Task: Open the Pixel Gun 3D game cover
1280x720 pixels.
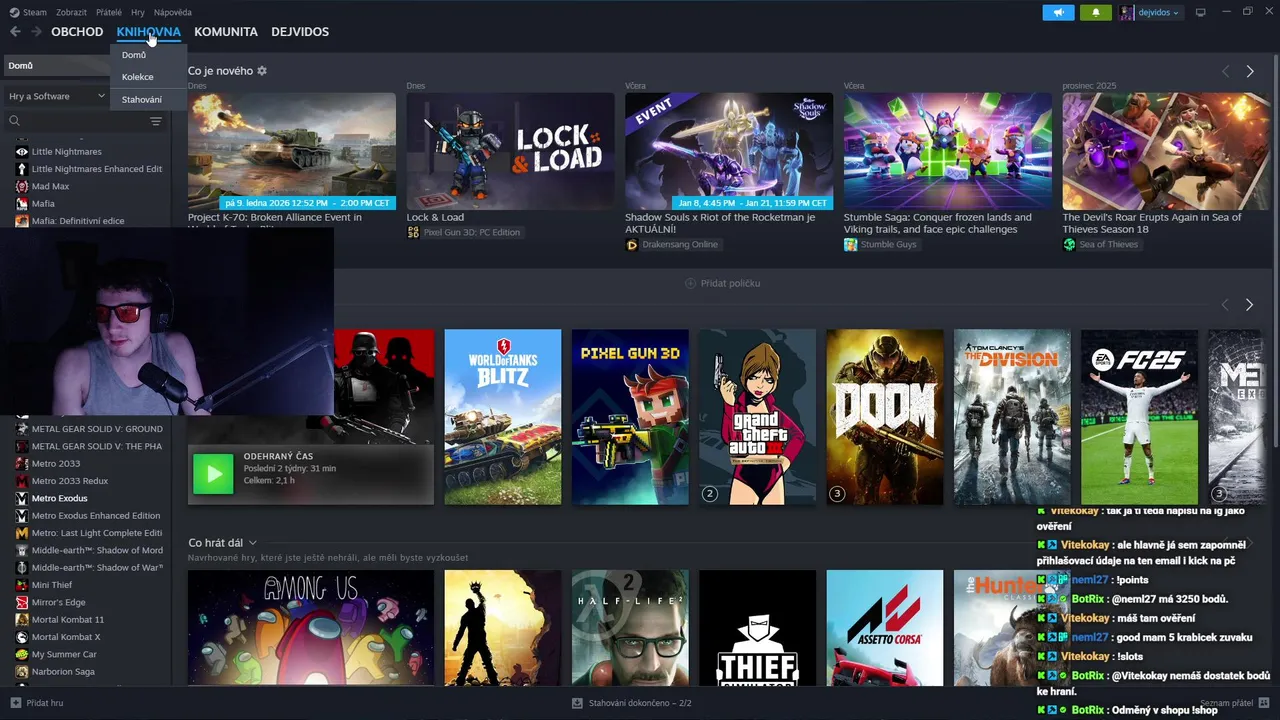Action: coord(630,417)
